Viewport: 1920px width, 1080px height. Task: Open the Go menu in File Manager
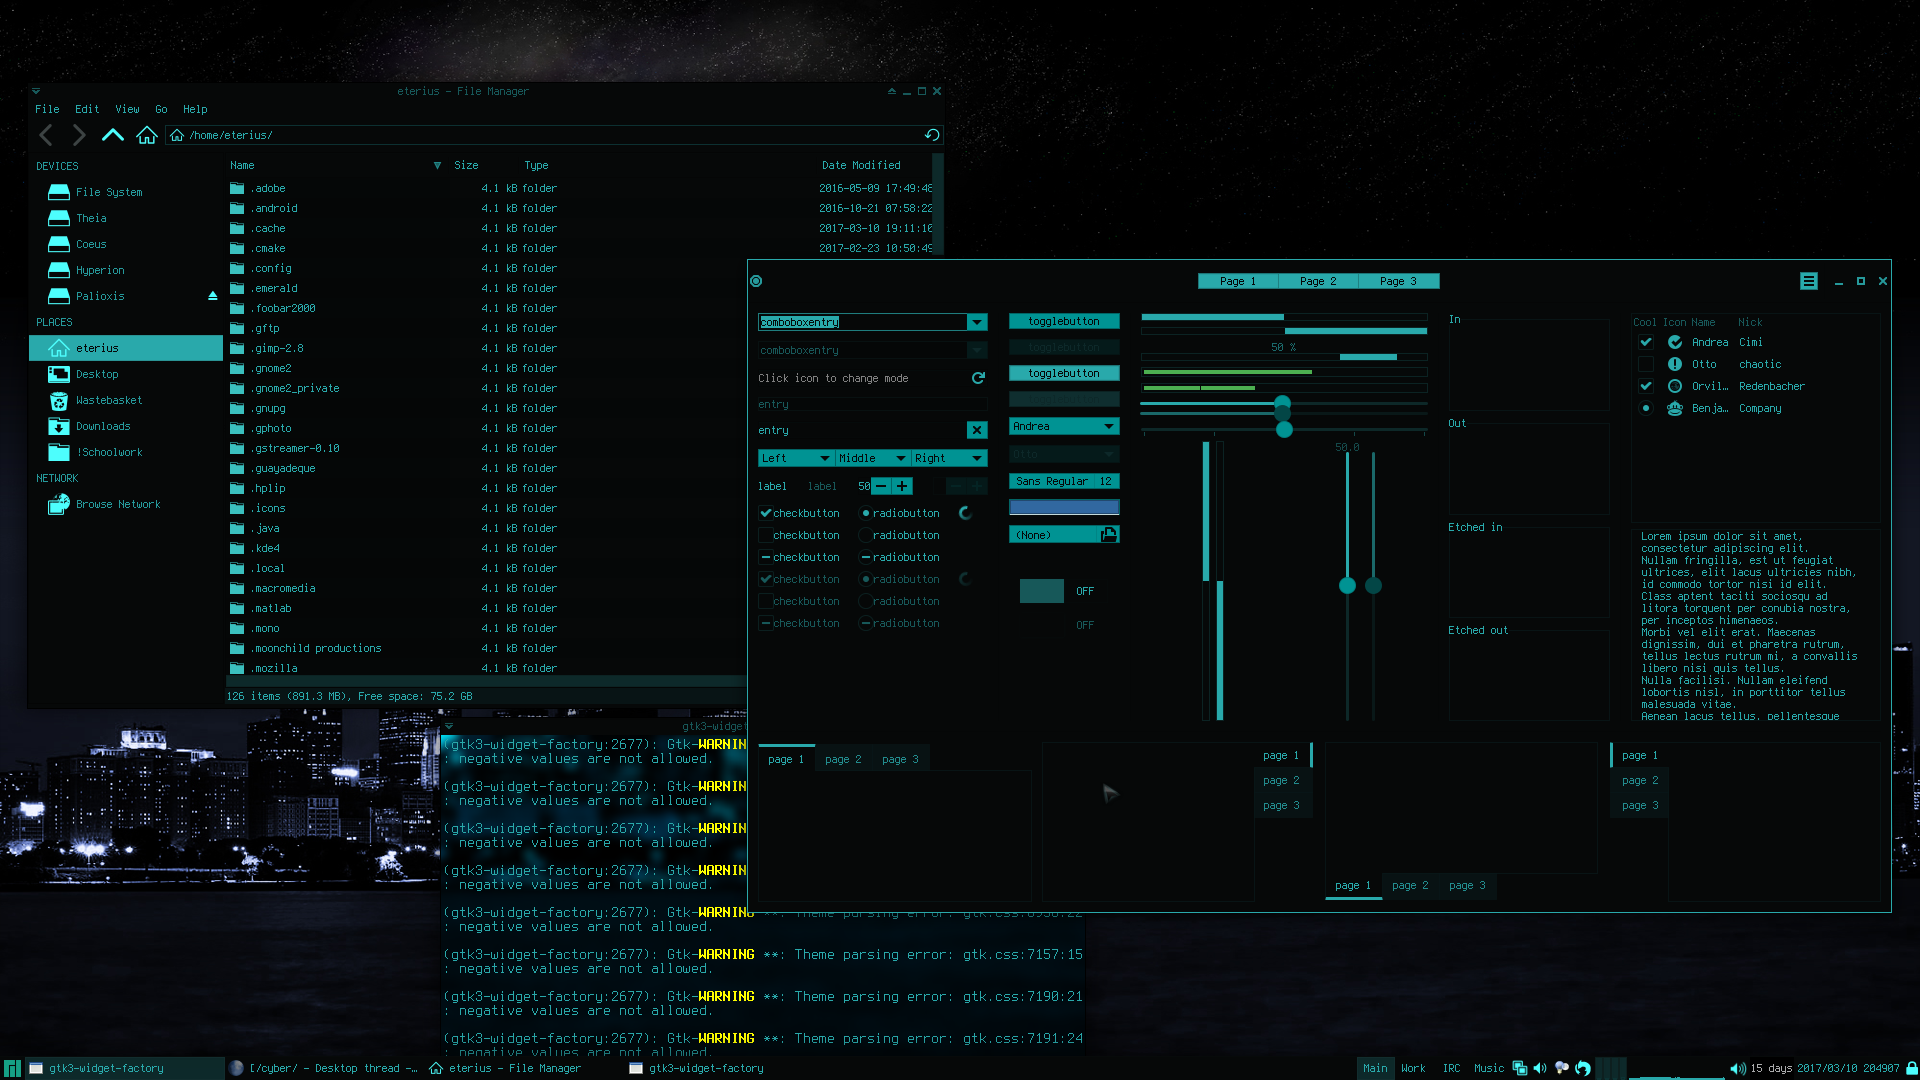[x=161, y=109]
